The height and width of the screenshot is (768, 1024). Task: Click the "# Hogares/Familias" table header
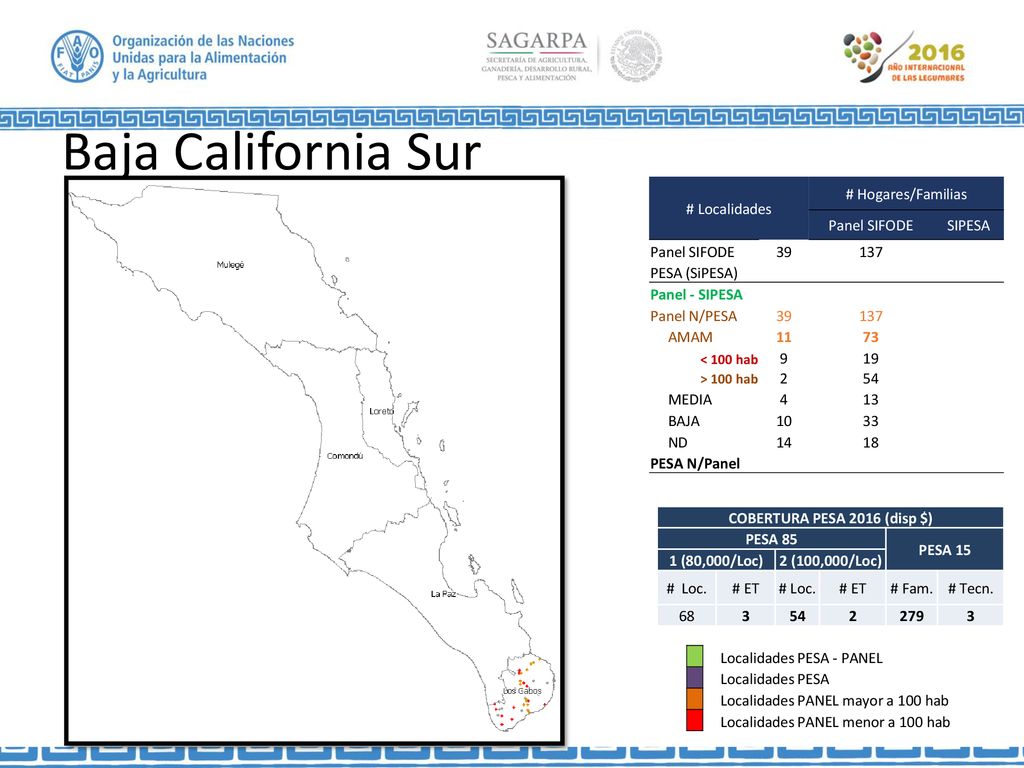point(906,194)
